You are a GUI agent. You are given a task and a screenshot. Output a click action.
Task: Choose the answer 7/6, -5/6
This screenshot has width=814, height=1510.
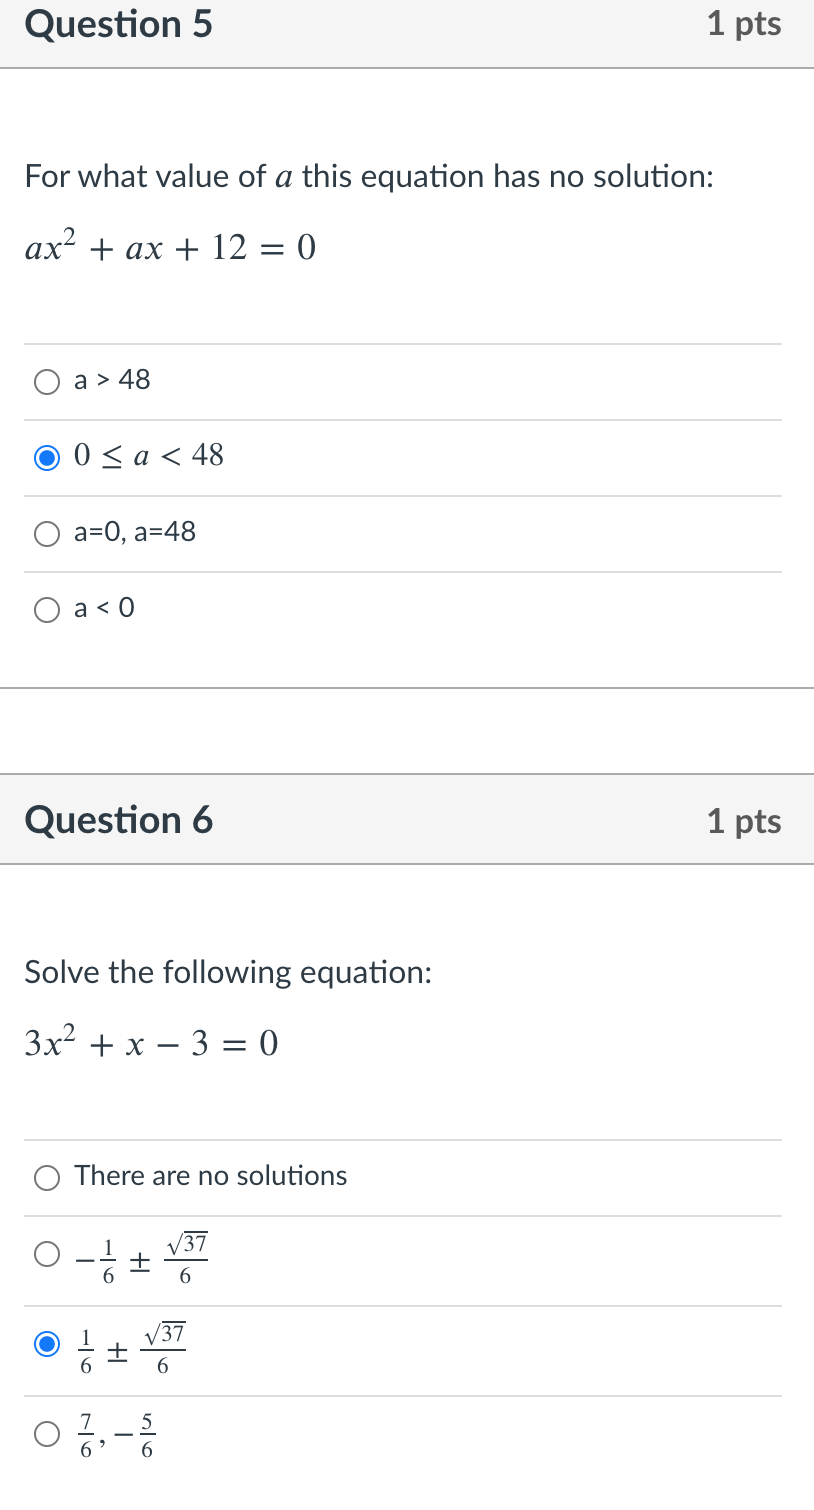46,1434
